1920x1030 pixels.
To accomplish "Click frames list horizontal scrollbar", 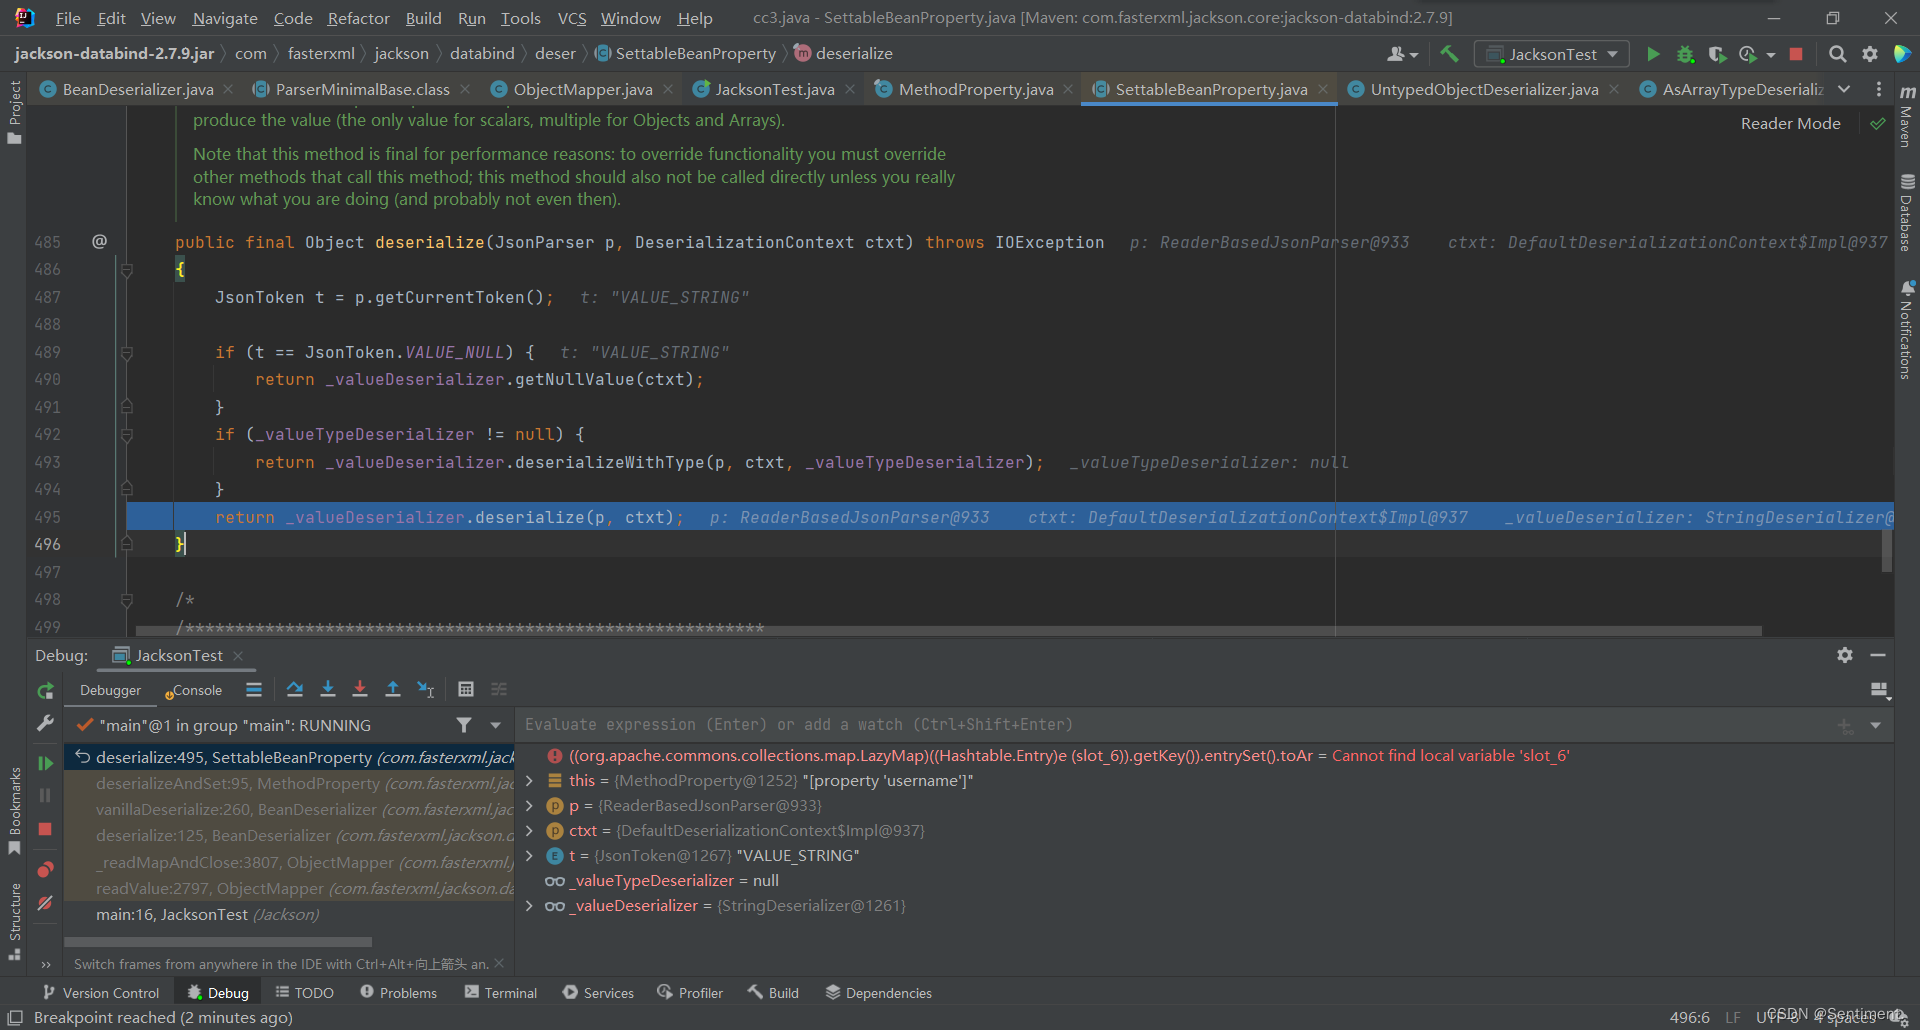I will click(218, 942).
